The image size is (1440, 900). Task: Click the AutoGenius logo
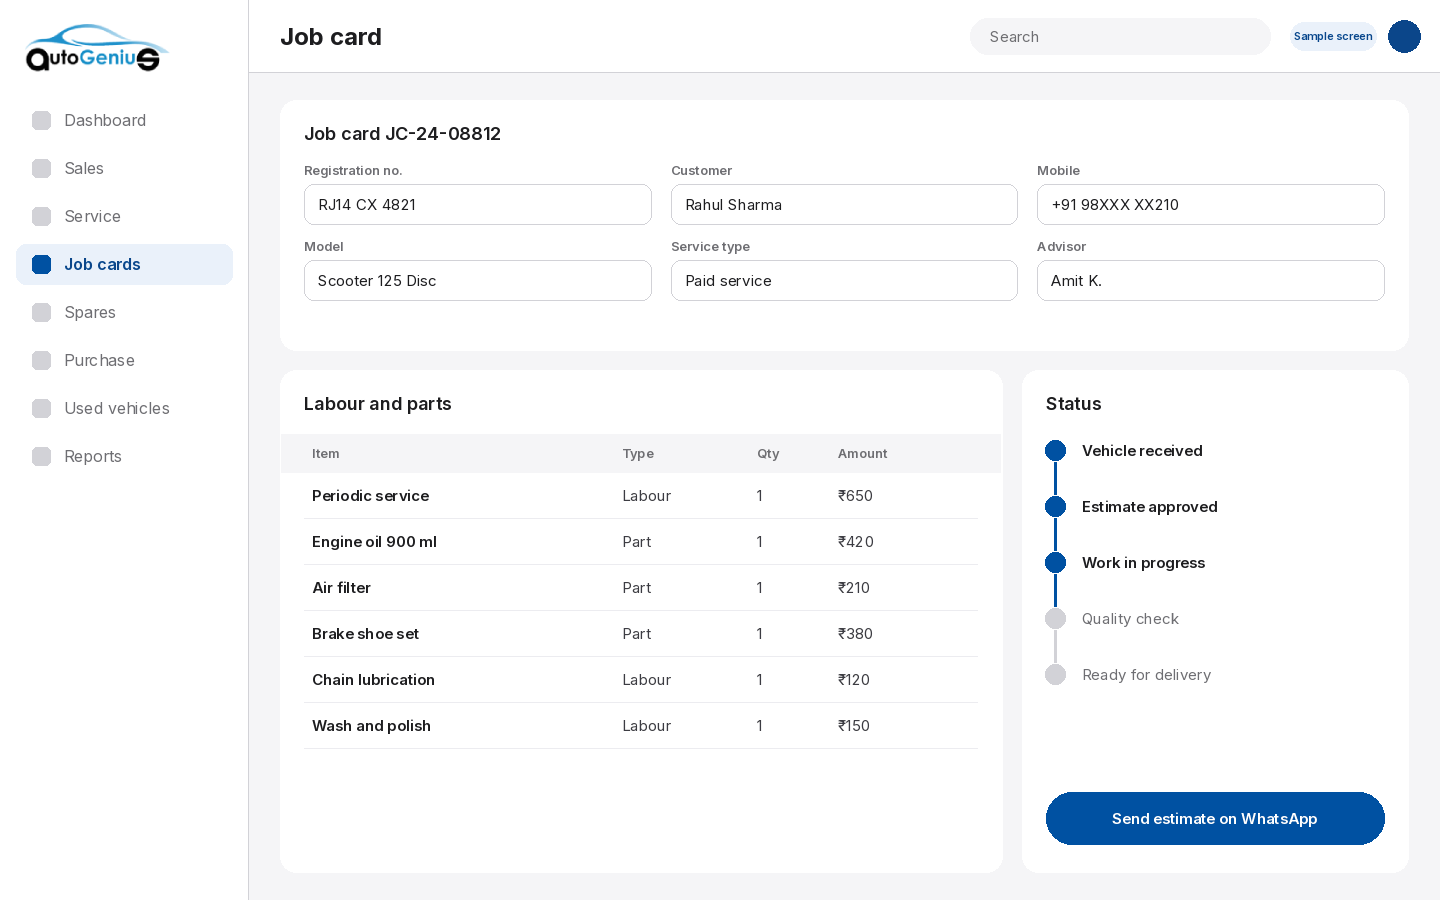pos(97,48)
